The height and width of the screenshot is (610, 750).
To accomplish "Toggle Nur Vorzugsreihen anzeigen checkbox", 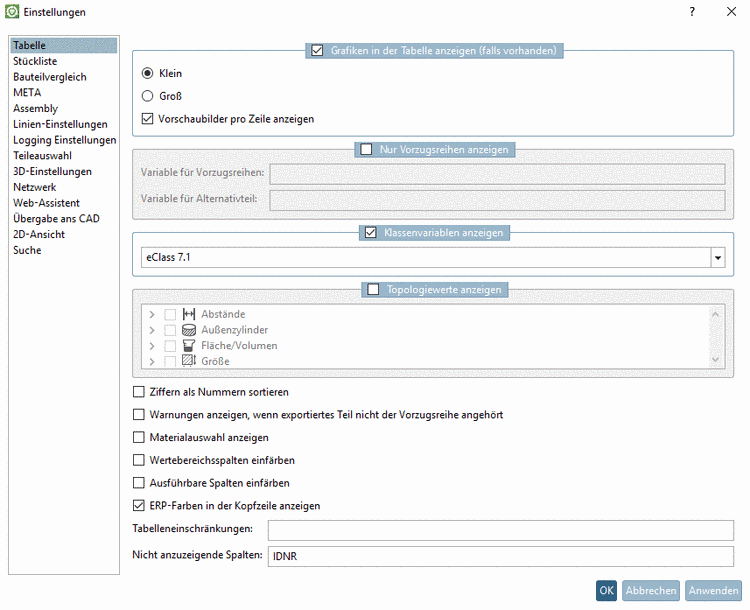I will click(x=366, y=150).
